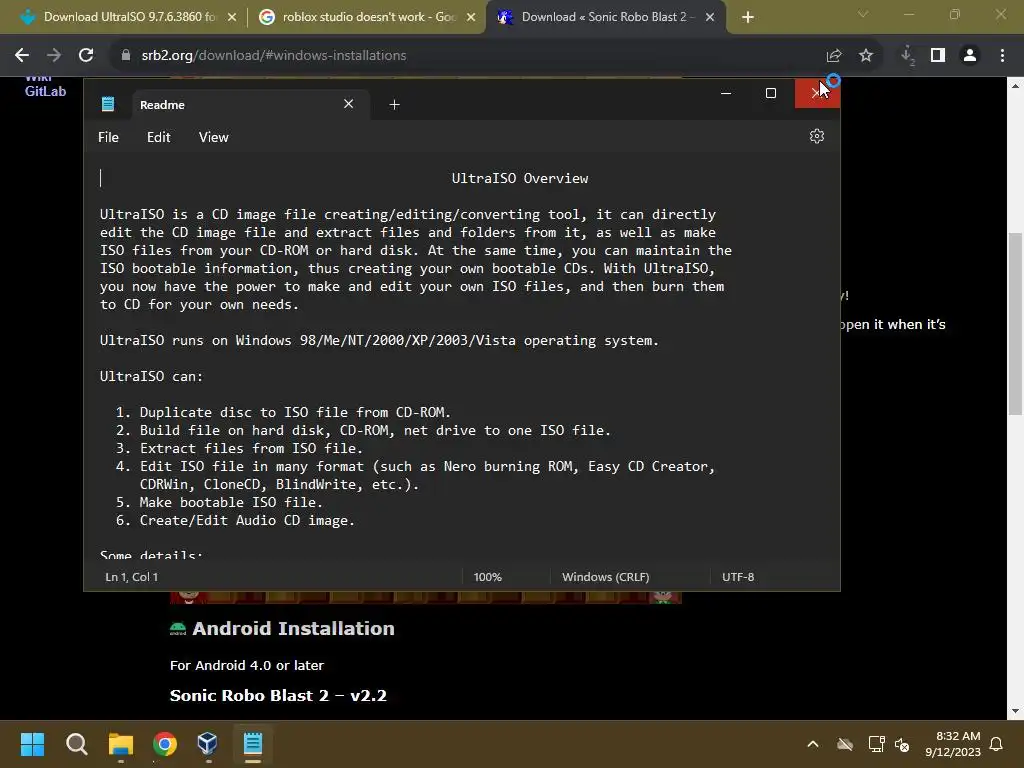
Task: Open a new Chrome tab
Action: pyautogui.click(x=748, y=18)
